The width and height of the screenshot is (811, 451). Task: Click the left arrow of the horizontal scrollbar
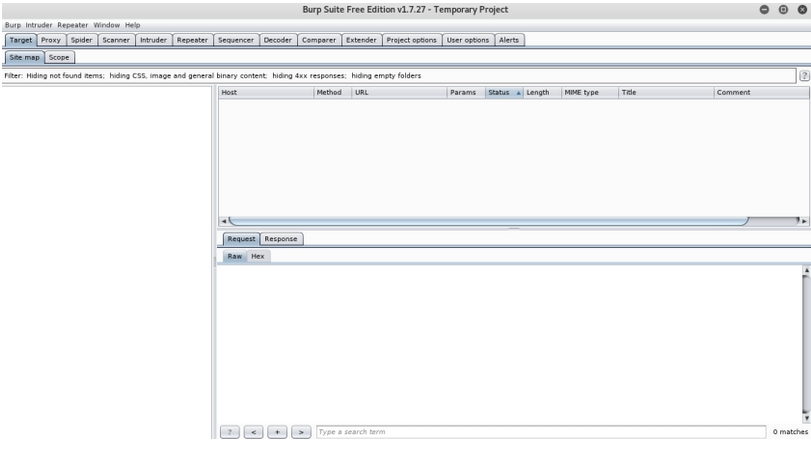pyautogui.click(x=222, y=220)
